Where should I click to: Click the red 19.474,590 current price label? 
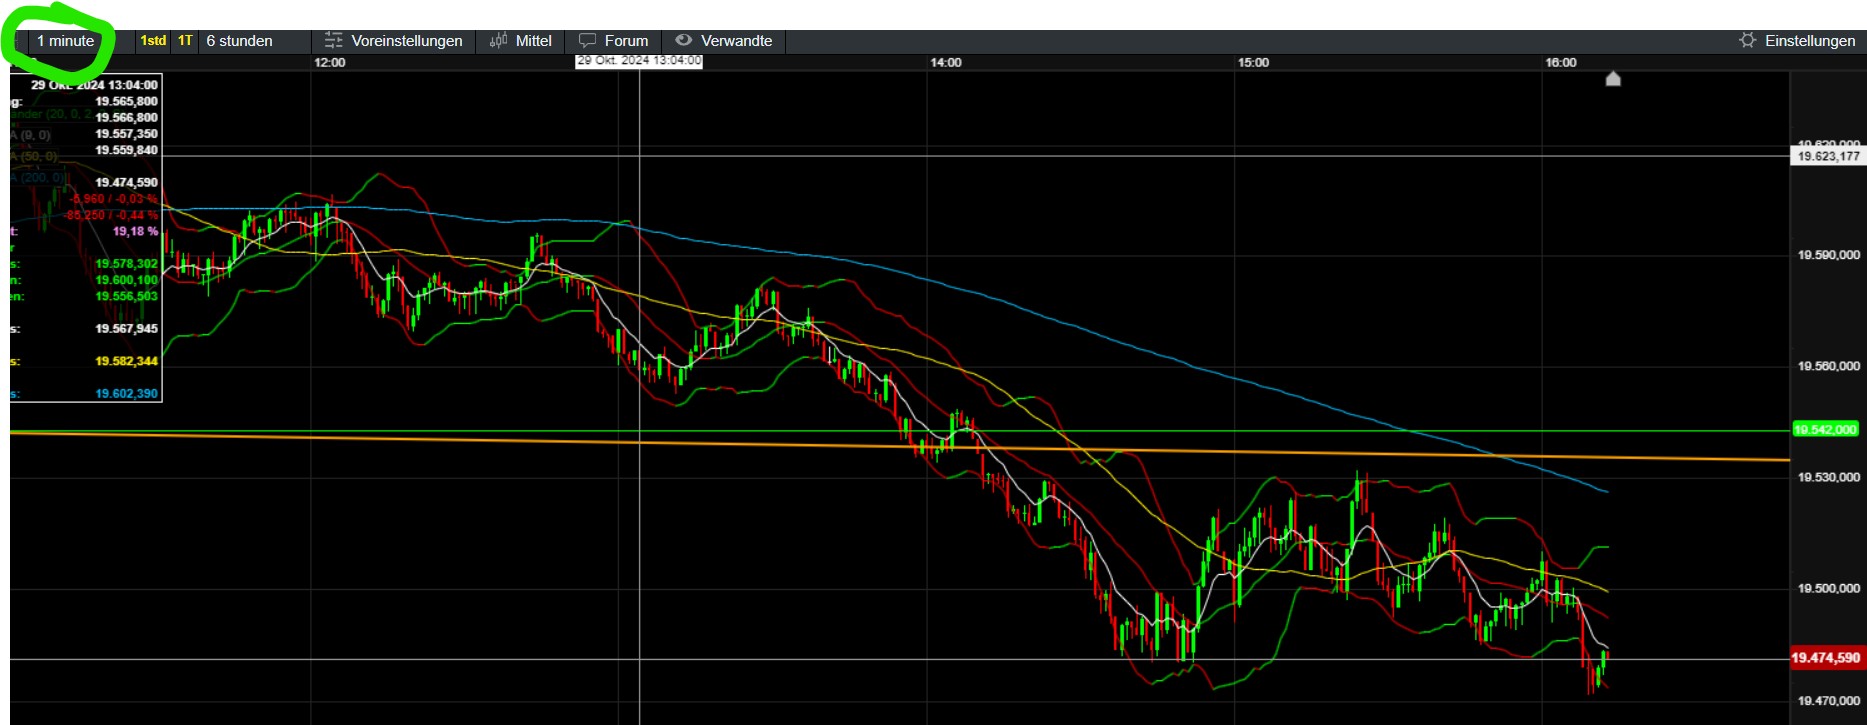1826,658
